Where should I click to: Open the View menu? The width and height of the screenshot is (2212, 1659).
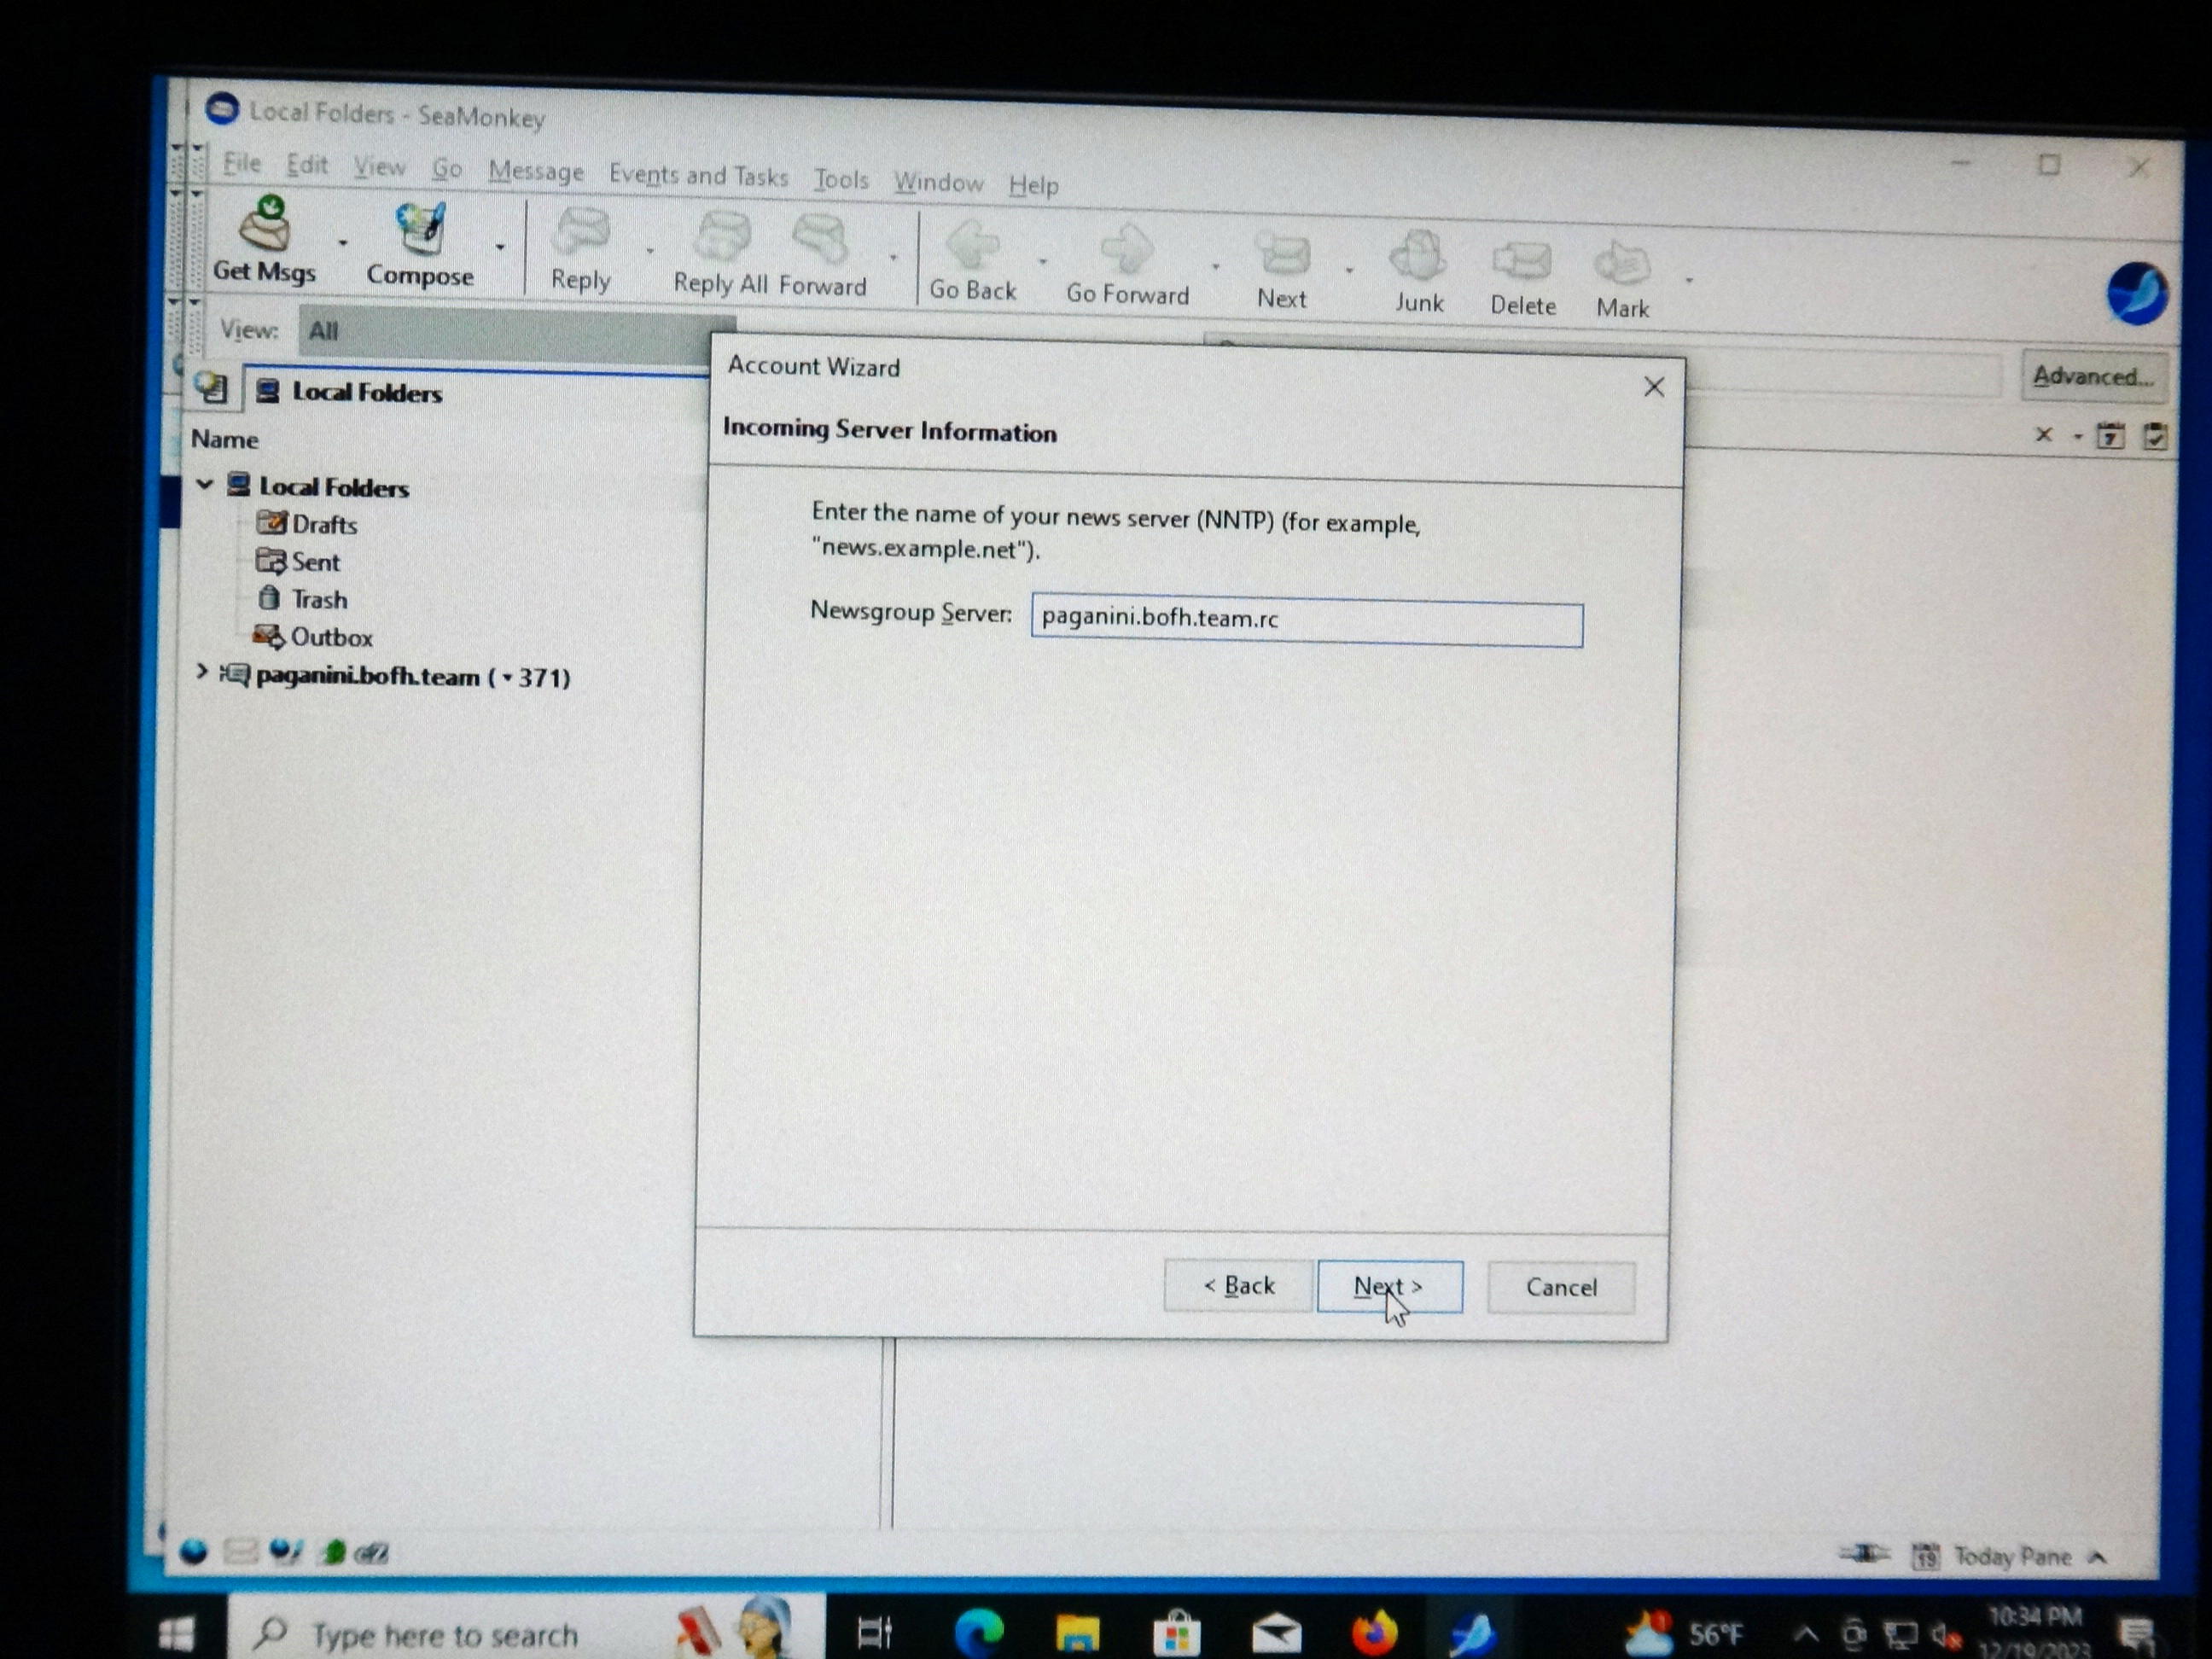point(380,167)
